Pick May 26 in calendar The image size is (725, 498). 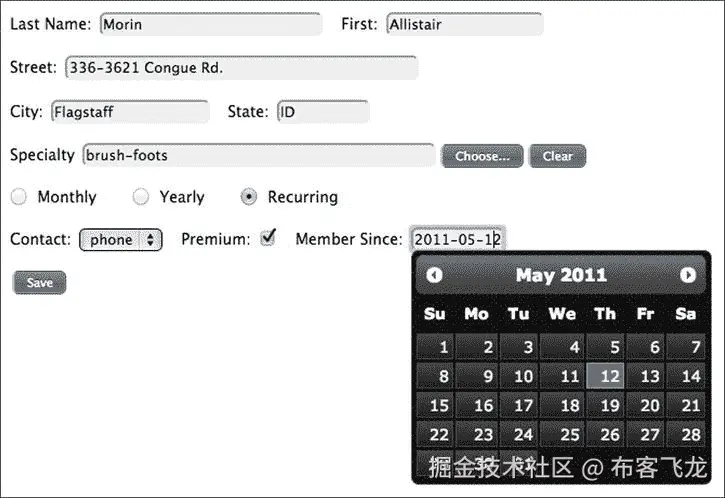click(x=605, y=434)
